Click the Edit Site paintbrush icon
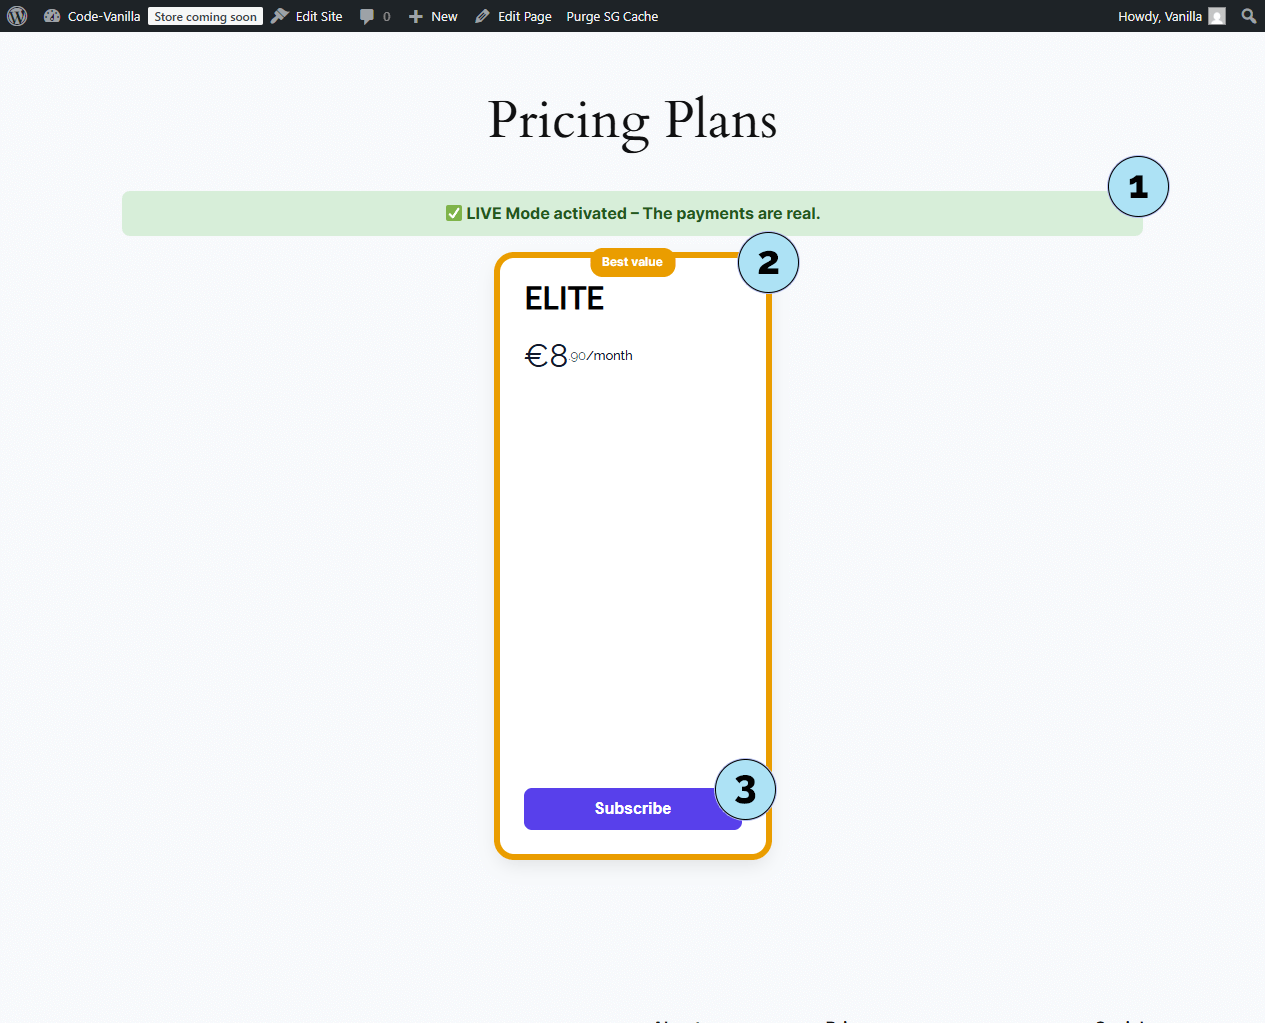Screen dimensions: 1265x1023 point(280,16)
